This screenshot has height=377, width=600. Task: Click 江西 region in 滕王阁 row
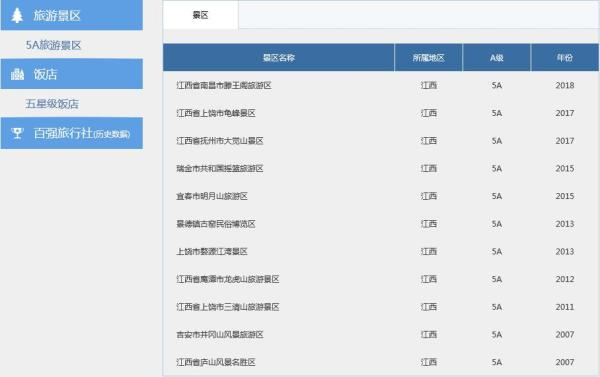pyautogui.click(x=429, y=85)
